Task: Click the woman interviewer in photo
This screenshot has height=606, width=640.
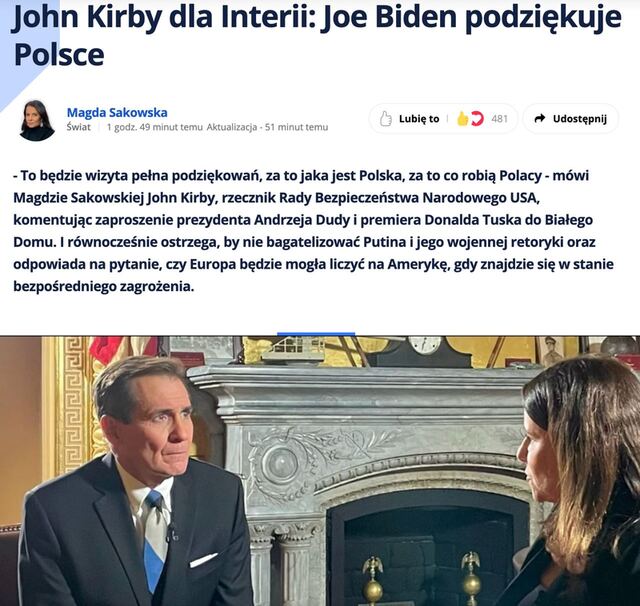Action: coord(576,482)
